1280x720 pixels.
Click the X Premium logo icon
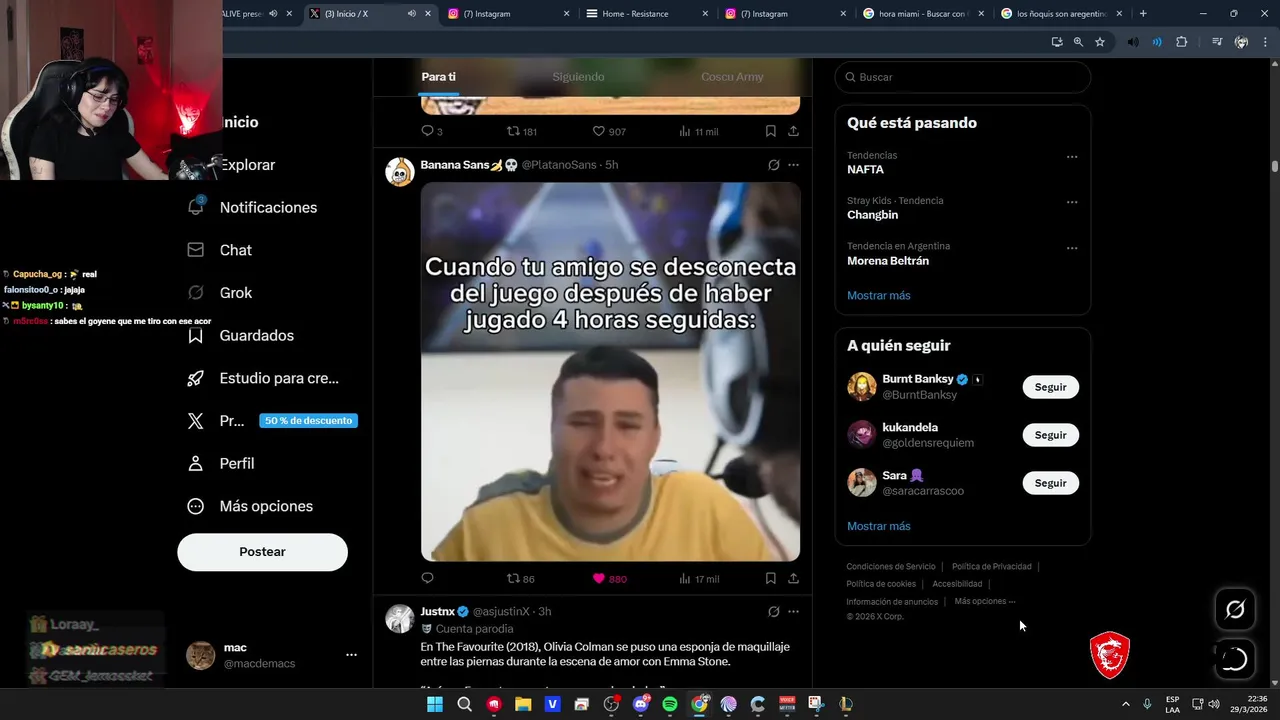[x=196, y=421]
